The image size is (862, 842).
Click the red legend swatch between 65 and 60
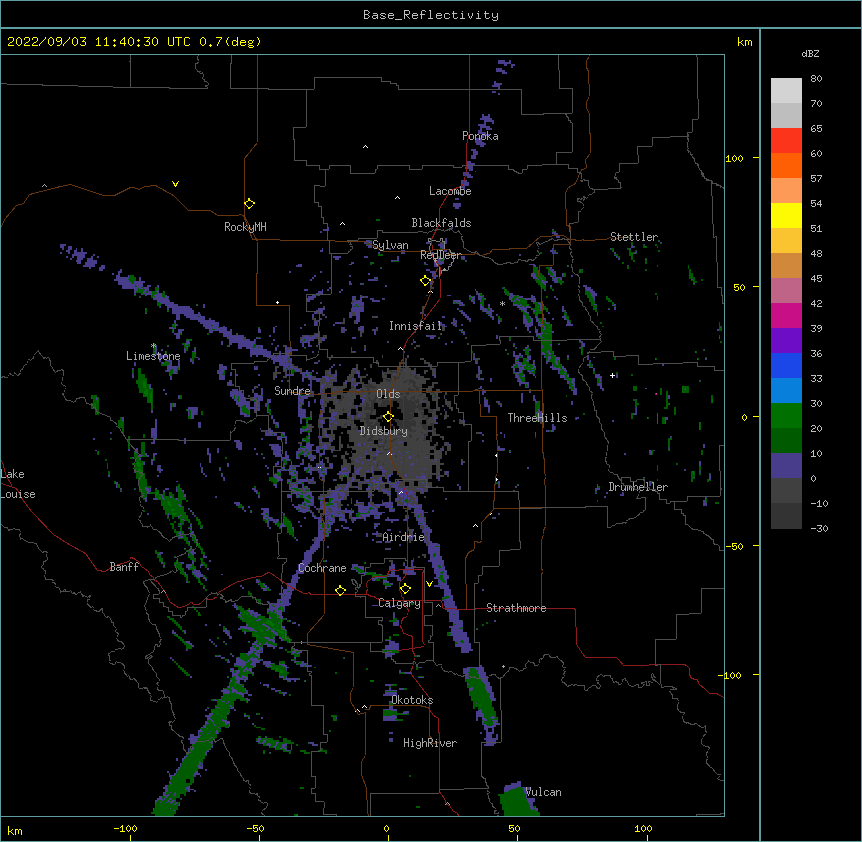pyautogui.click(x=786, y=140)
